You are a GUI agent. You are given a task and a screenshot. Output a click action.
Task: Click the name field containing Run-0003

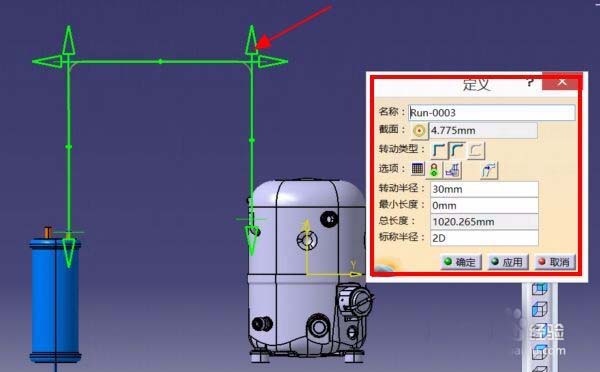coord(492,113)
